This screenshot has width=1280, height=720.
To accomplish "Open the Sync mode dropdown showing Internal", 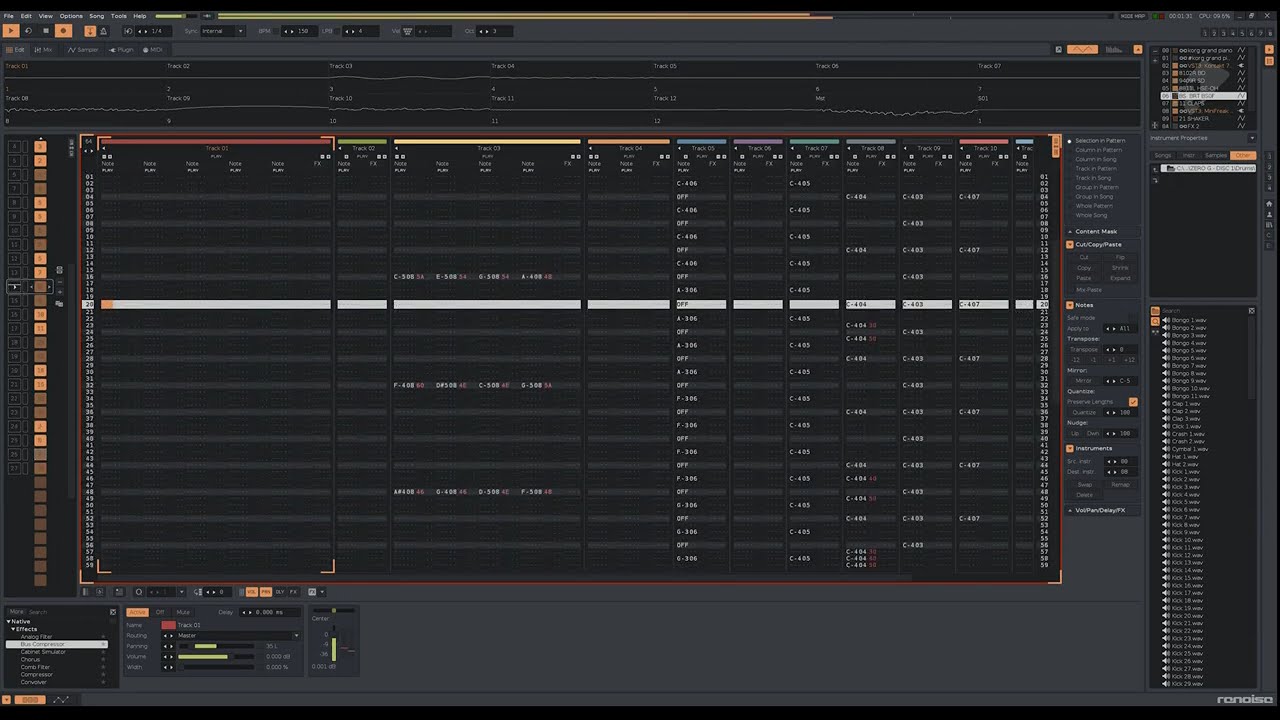I will (222, 31).
